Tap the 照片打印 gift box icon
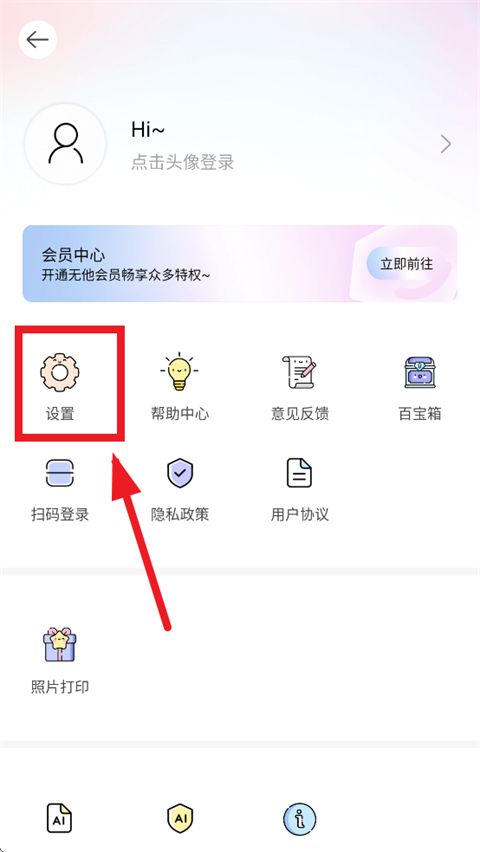This screenshot has width=480, height=852. click(x=60, y=644)
